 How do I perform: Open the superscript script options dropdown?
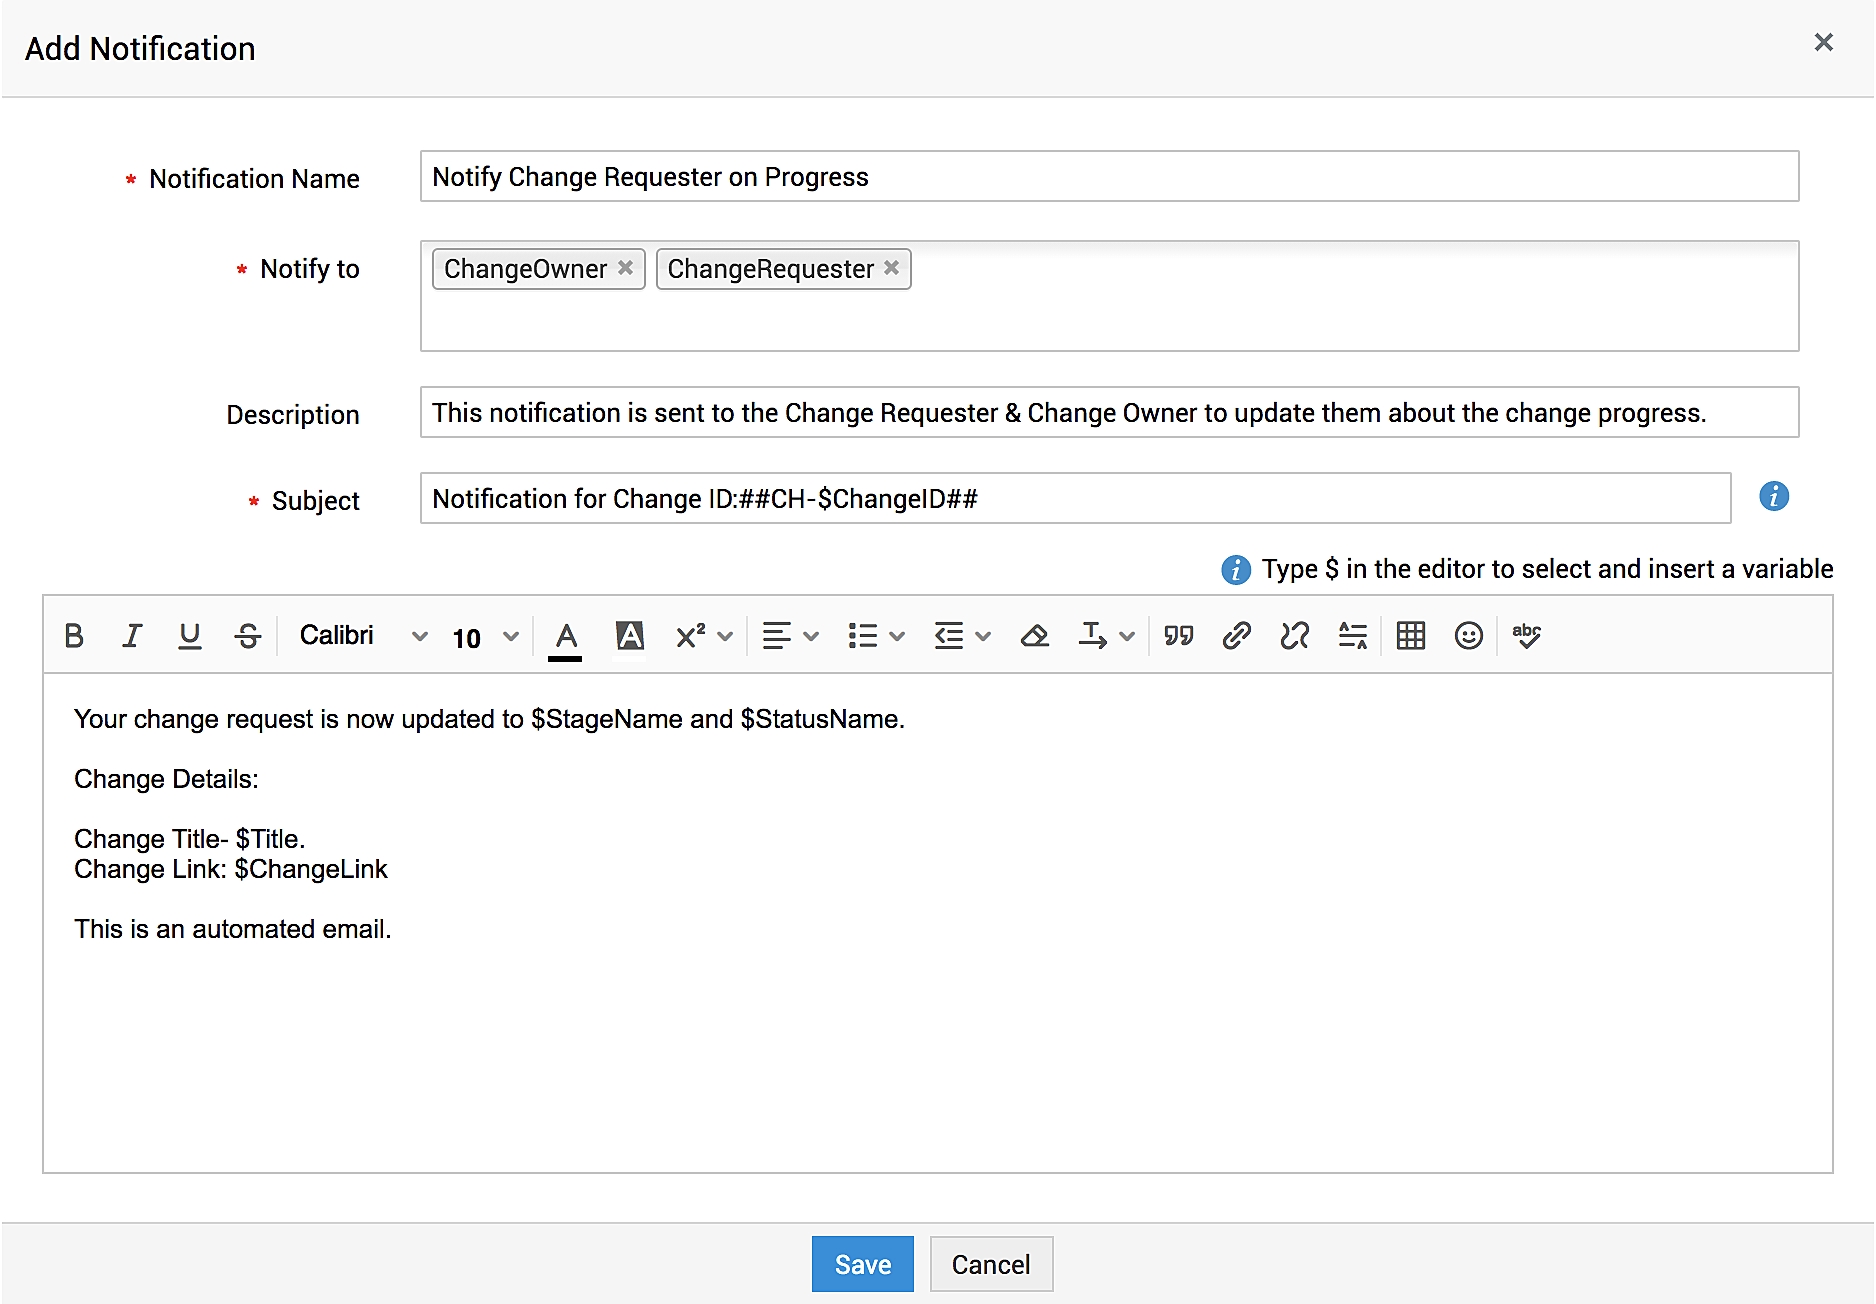[704, 636]
